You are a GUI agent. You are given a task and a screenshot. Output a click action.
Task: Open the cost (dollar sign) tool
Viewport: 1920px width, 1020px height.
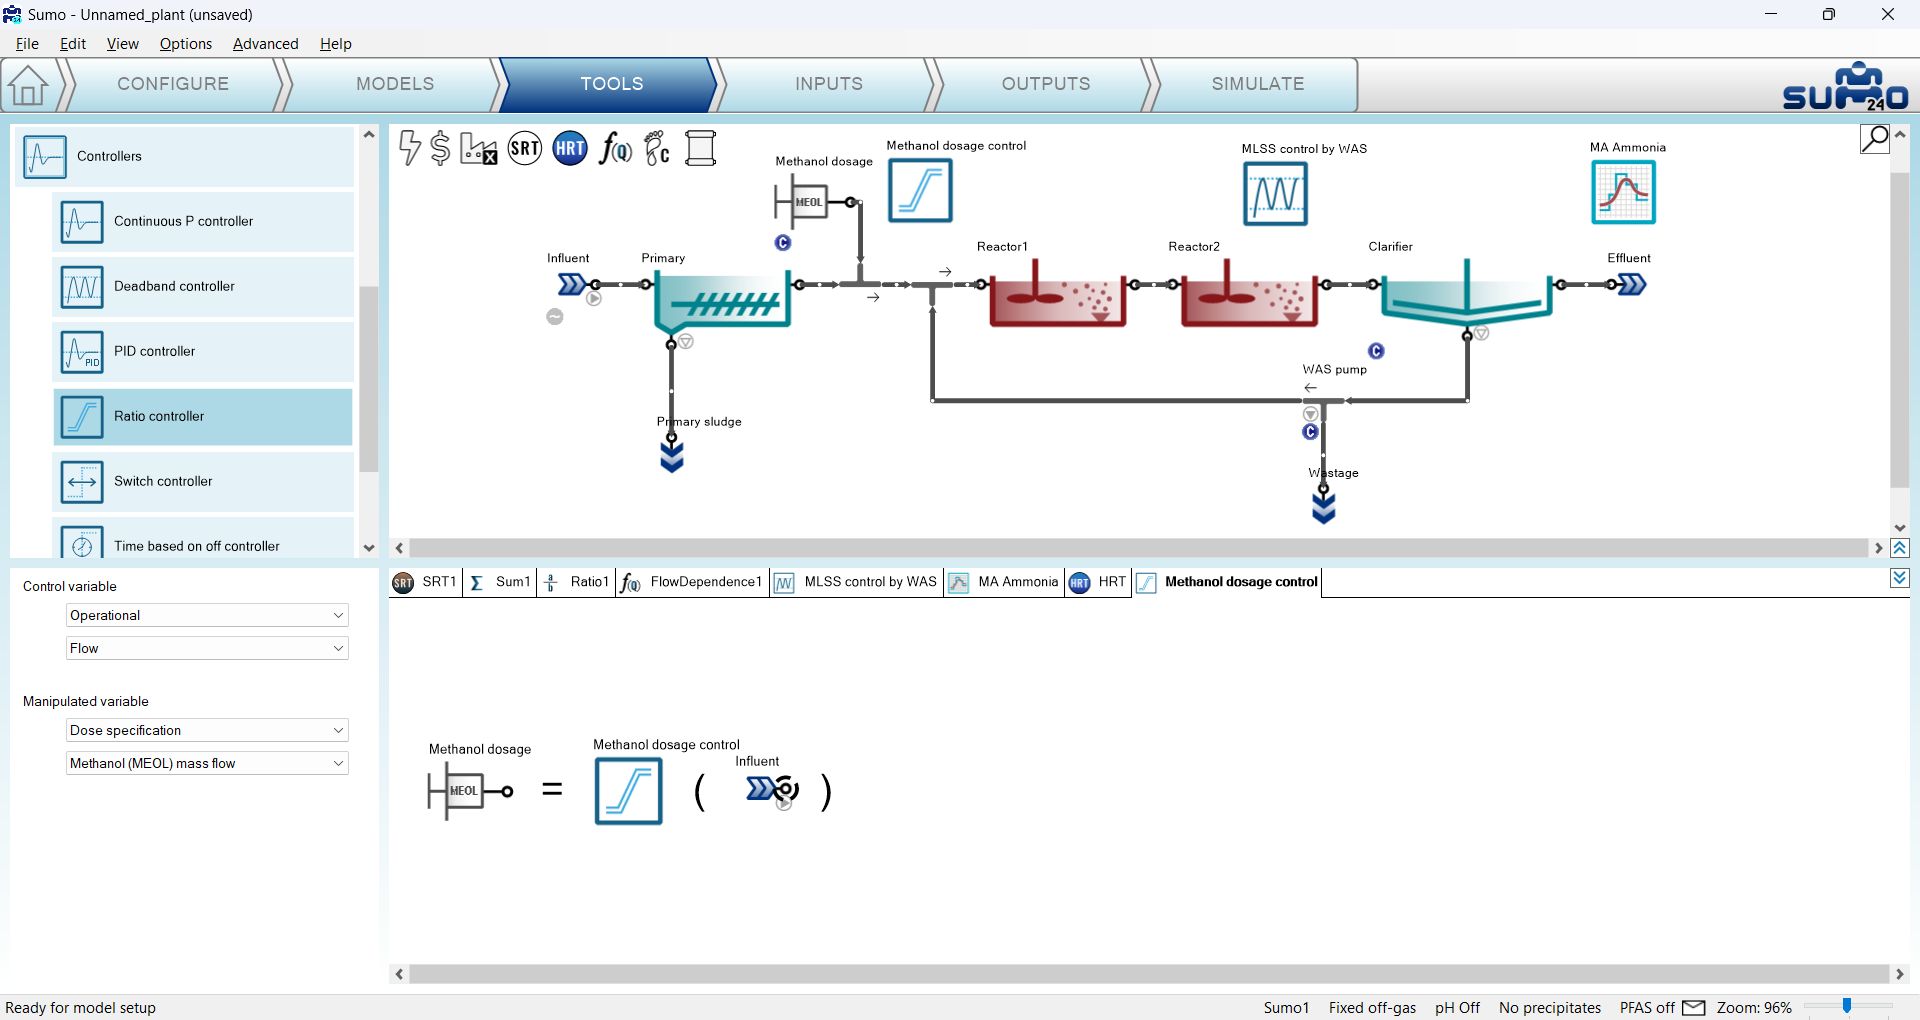click(x=440, y=148)
